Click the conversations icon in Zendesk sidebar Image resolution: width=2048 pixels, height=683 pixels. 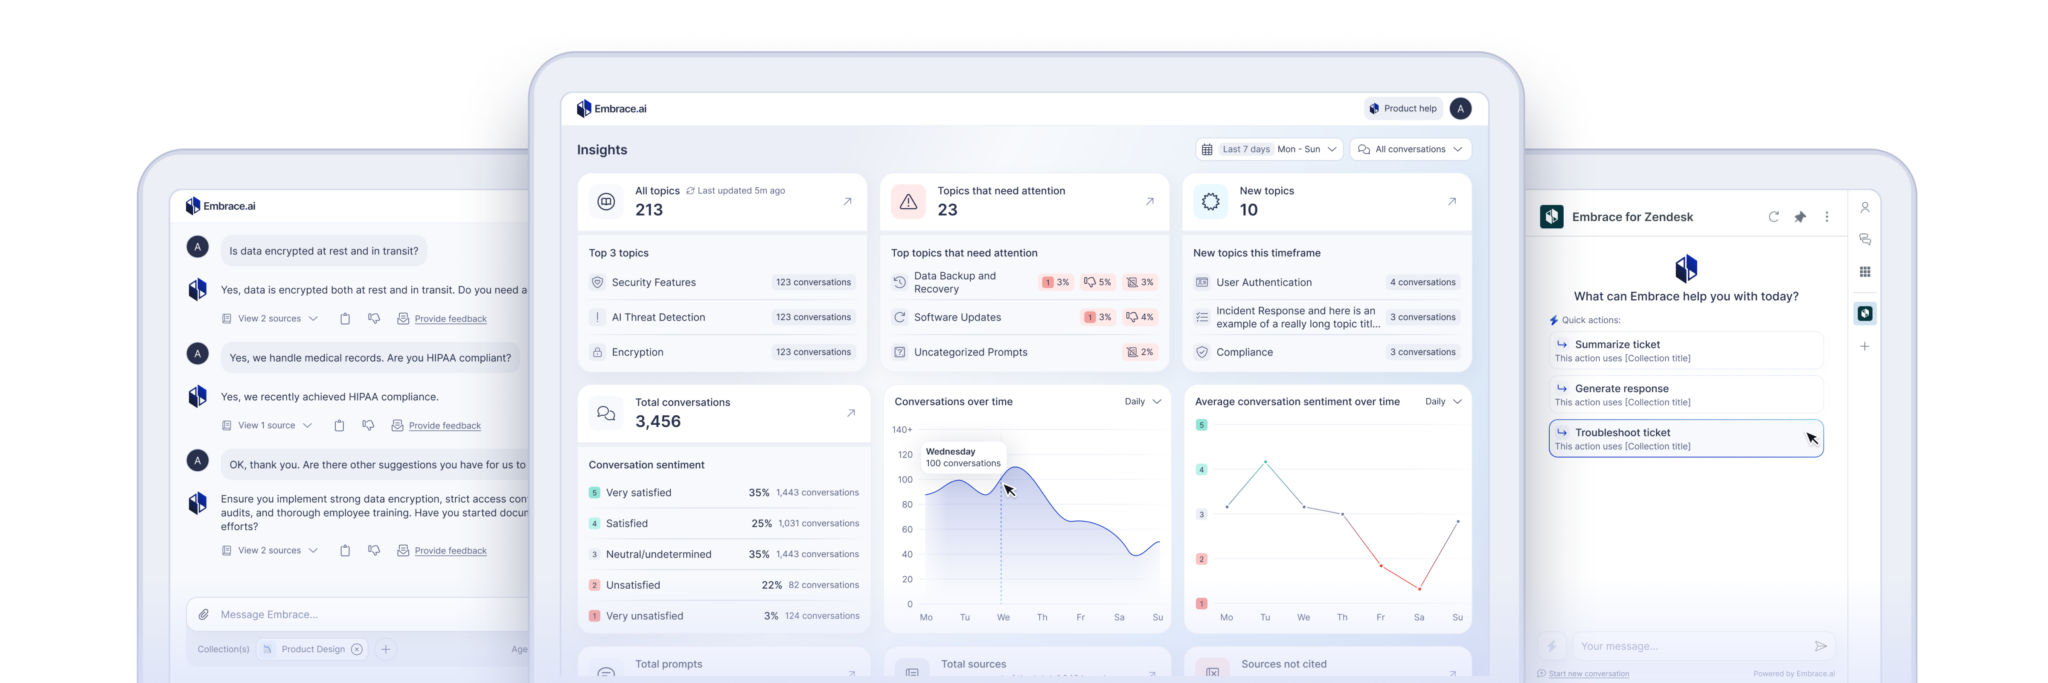tap(1865, 240)
